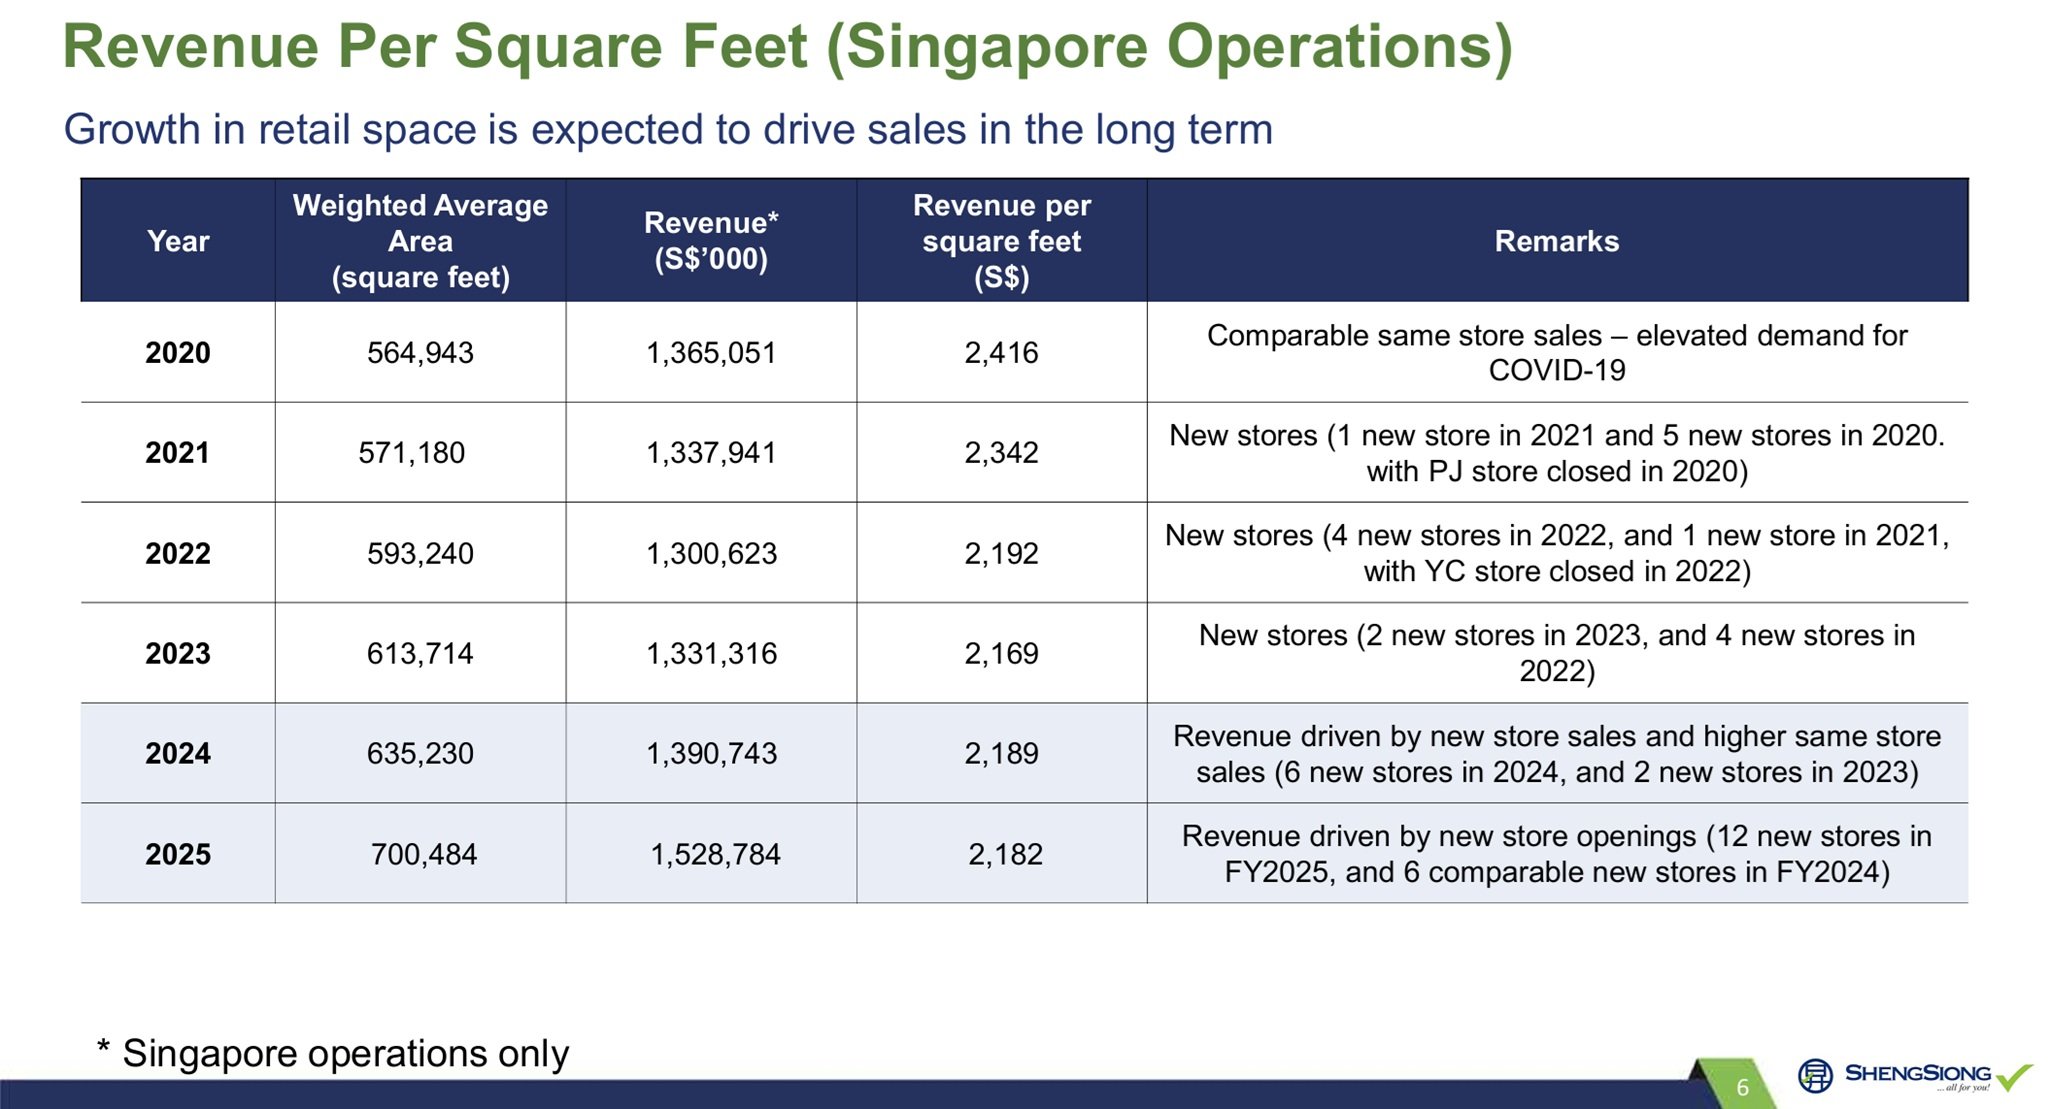Click the 2023 revenue 1,331,316 cell
Viewport: 2048px width, 1109px height.
pyautogui.click(x=711, y=654)
